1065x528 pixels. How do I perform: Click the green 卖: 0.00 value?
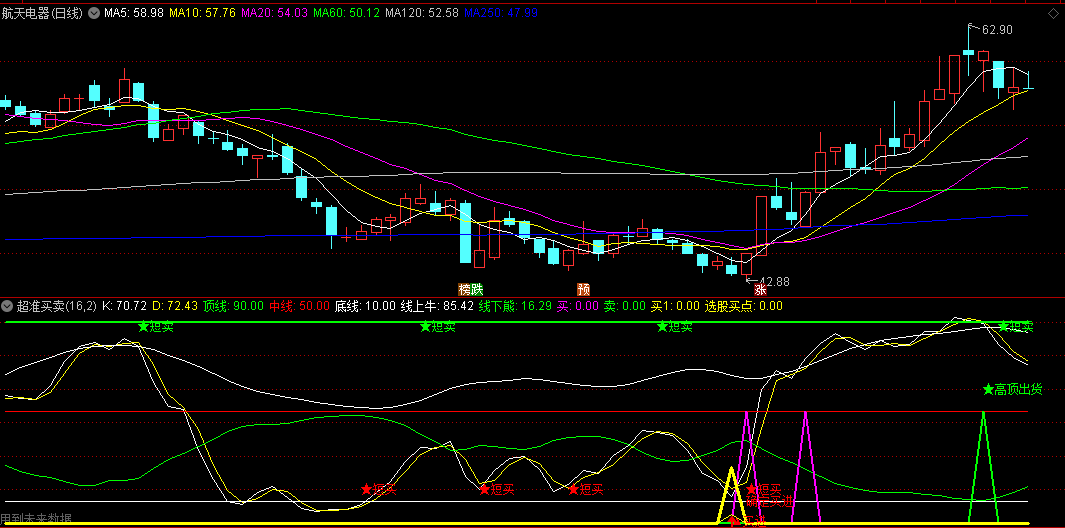click(x=626, y=306)
